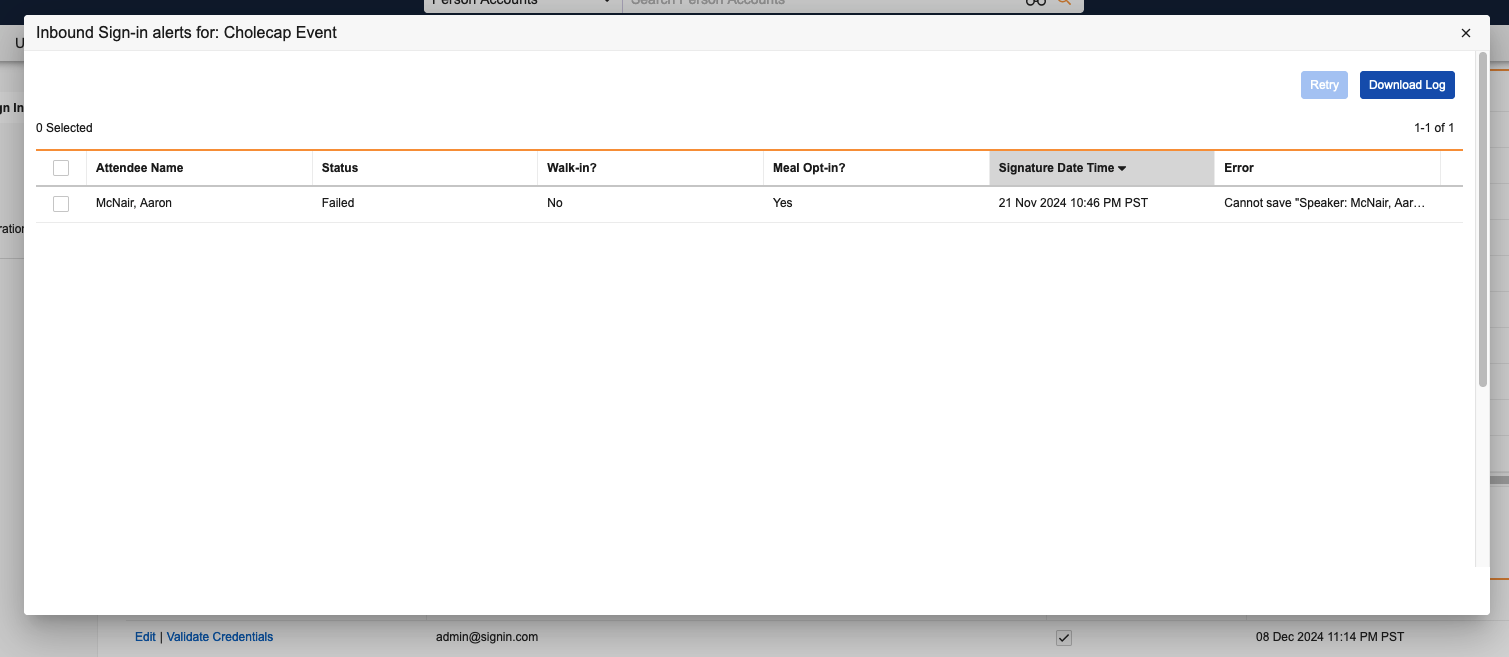Close the Inbound Sign-in alerts dialog
This screenshot has height=657, width=1509.
coord(1465,33)
